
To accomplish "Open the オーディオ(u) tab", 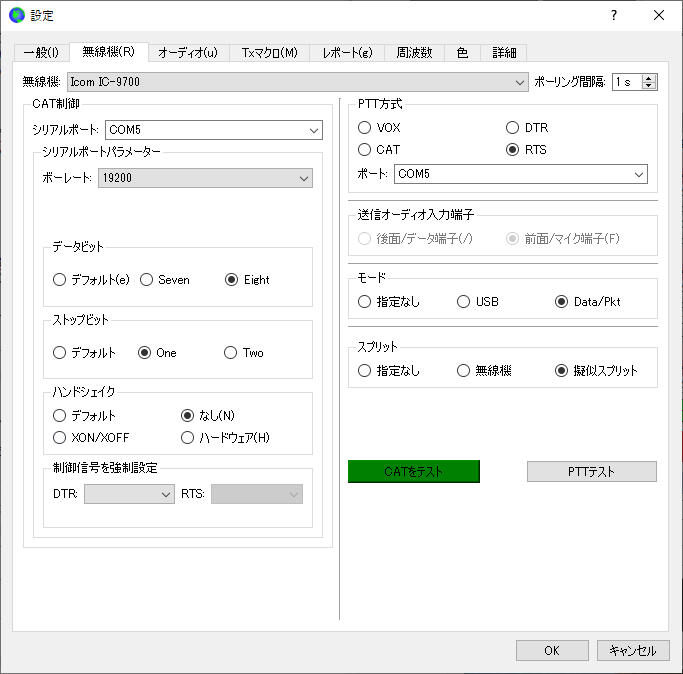I will [x=188, y=53].
